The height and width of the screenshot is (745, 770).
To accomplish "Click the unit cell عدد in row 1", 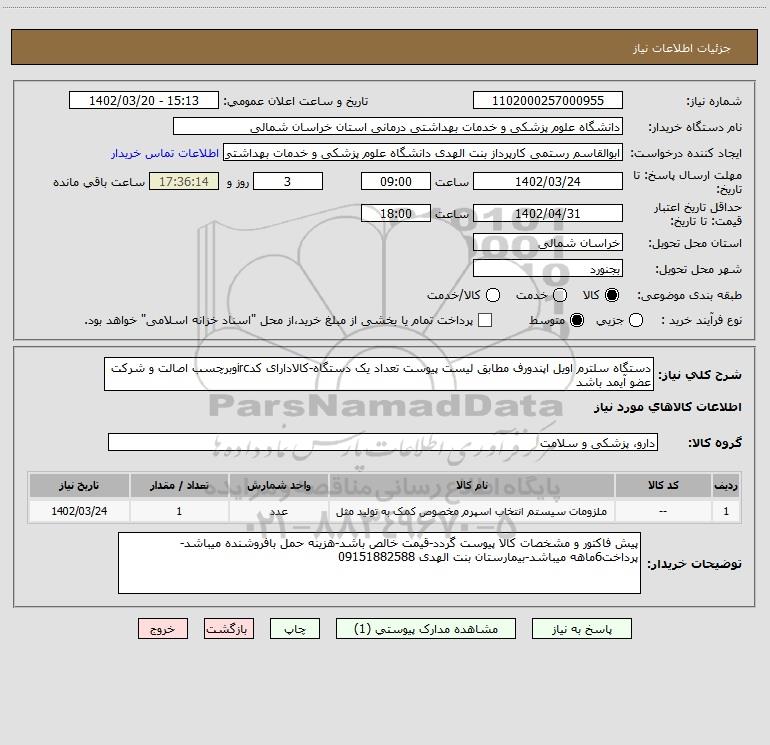I will pos(278,512).
